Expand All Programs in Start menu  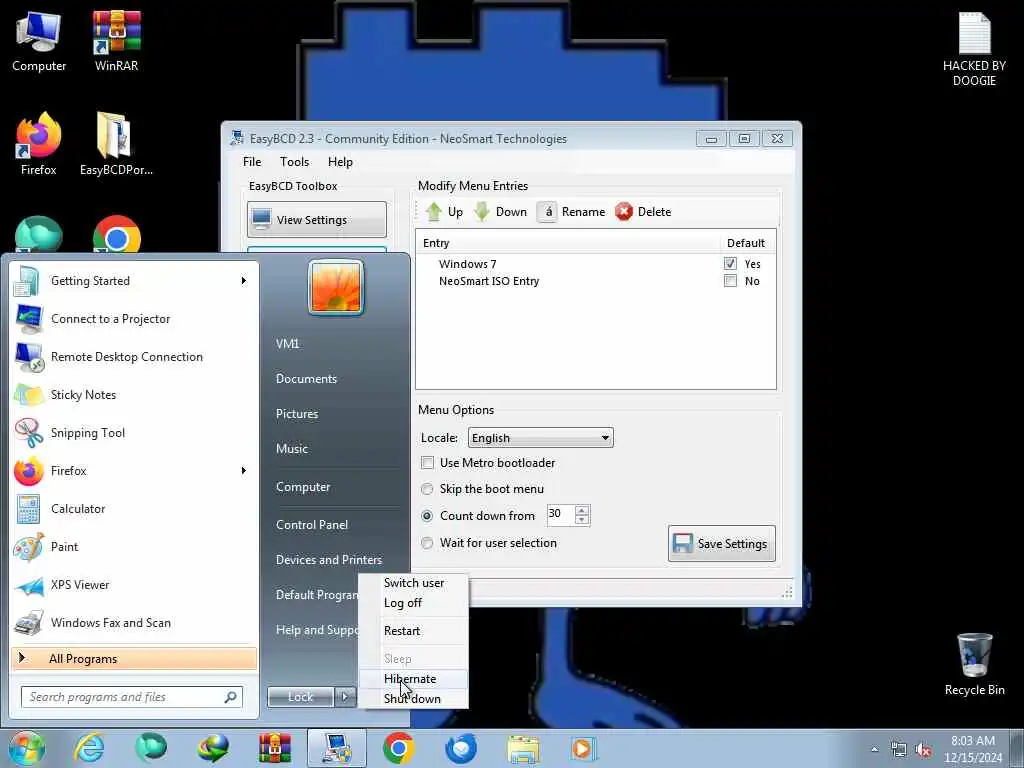tap(134, 658)
